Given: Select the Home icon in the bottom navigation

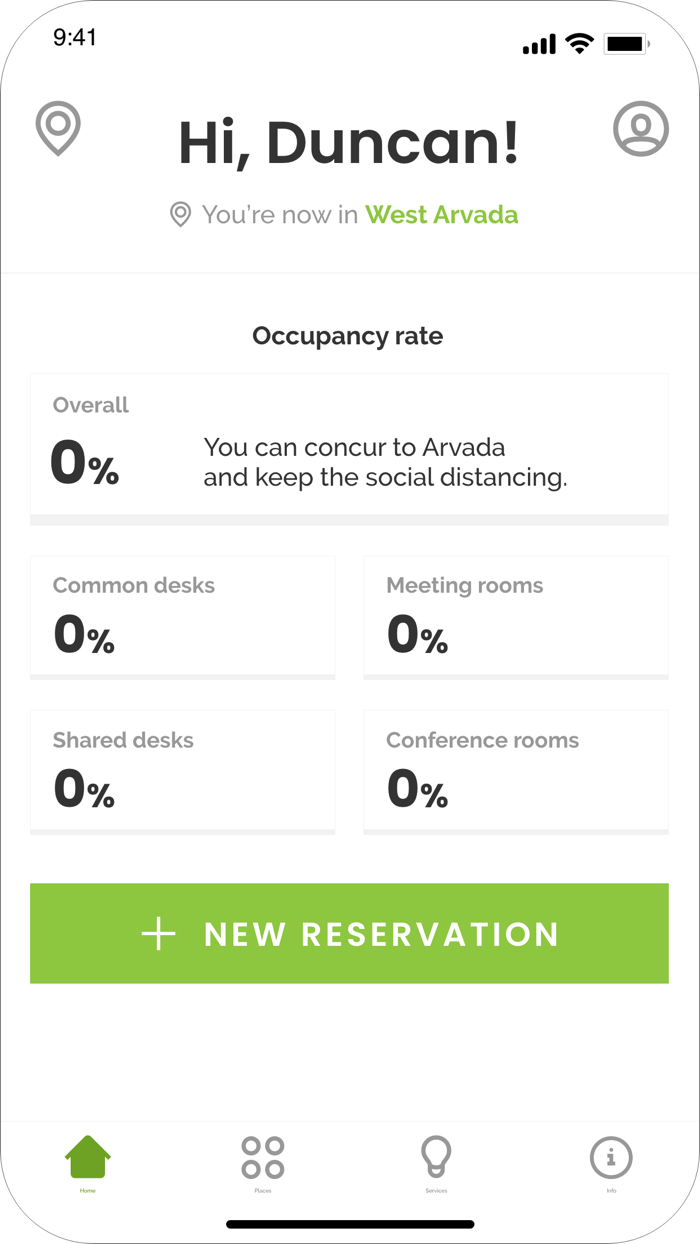Looking at the screenshot, I should (x=88, y=1155).
